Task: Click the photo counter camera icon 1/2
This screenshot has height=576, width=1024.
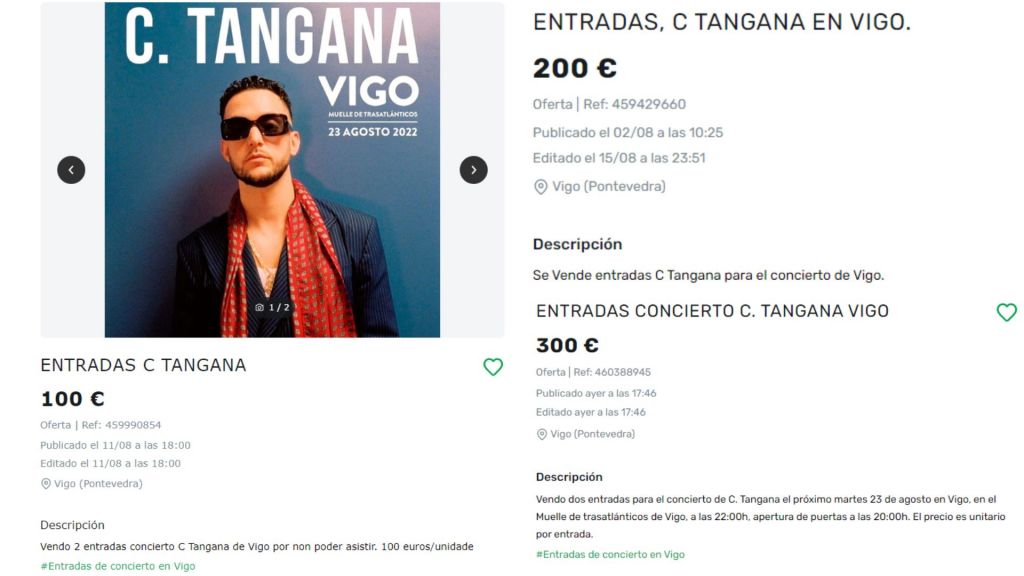Action: (259, 308)
